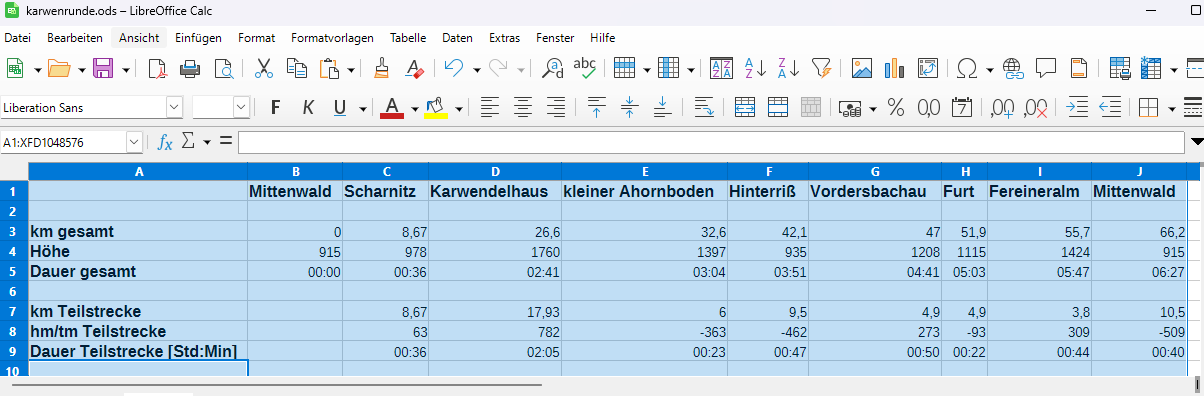Viewport: 1204px width, 396px height.
Task: Remove a decimal place
Action: click(1036, 107)
